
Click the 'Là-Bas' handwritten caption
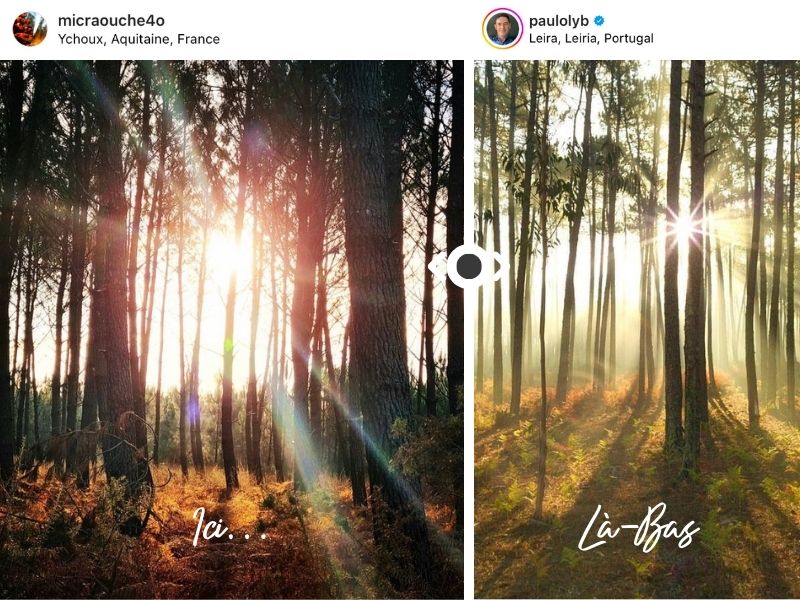tap(639, 528)
